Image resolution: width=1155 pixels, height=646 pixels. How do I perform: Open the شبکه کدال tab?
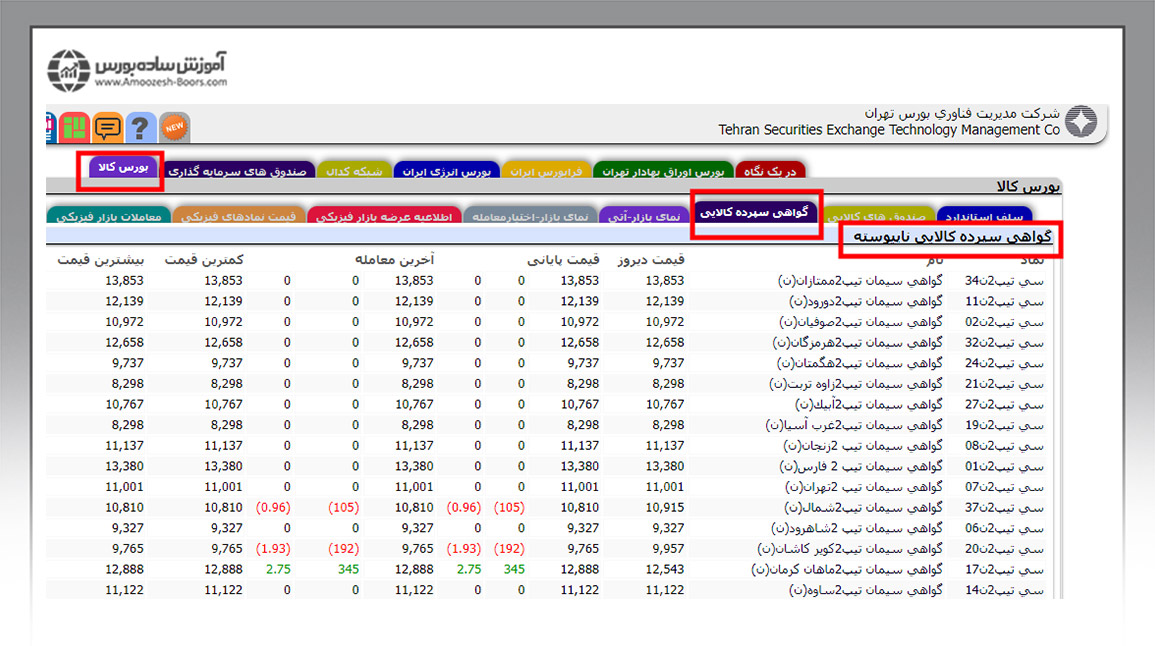click(354, 171)
